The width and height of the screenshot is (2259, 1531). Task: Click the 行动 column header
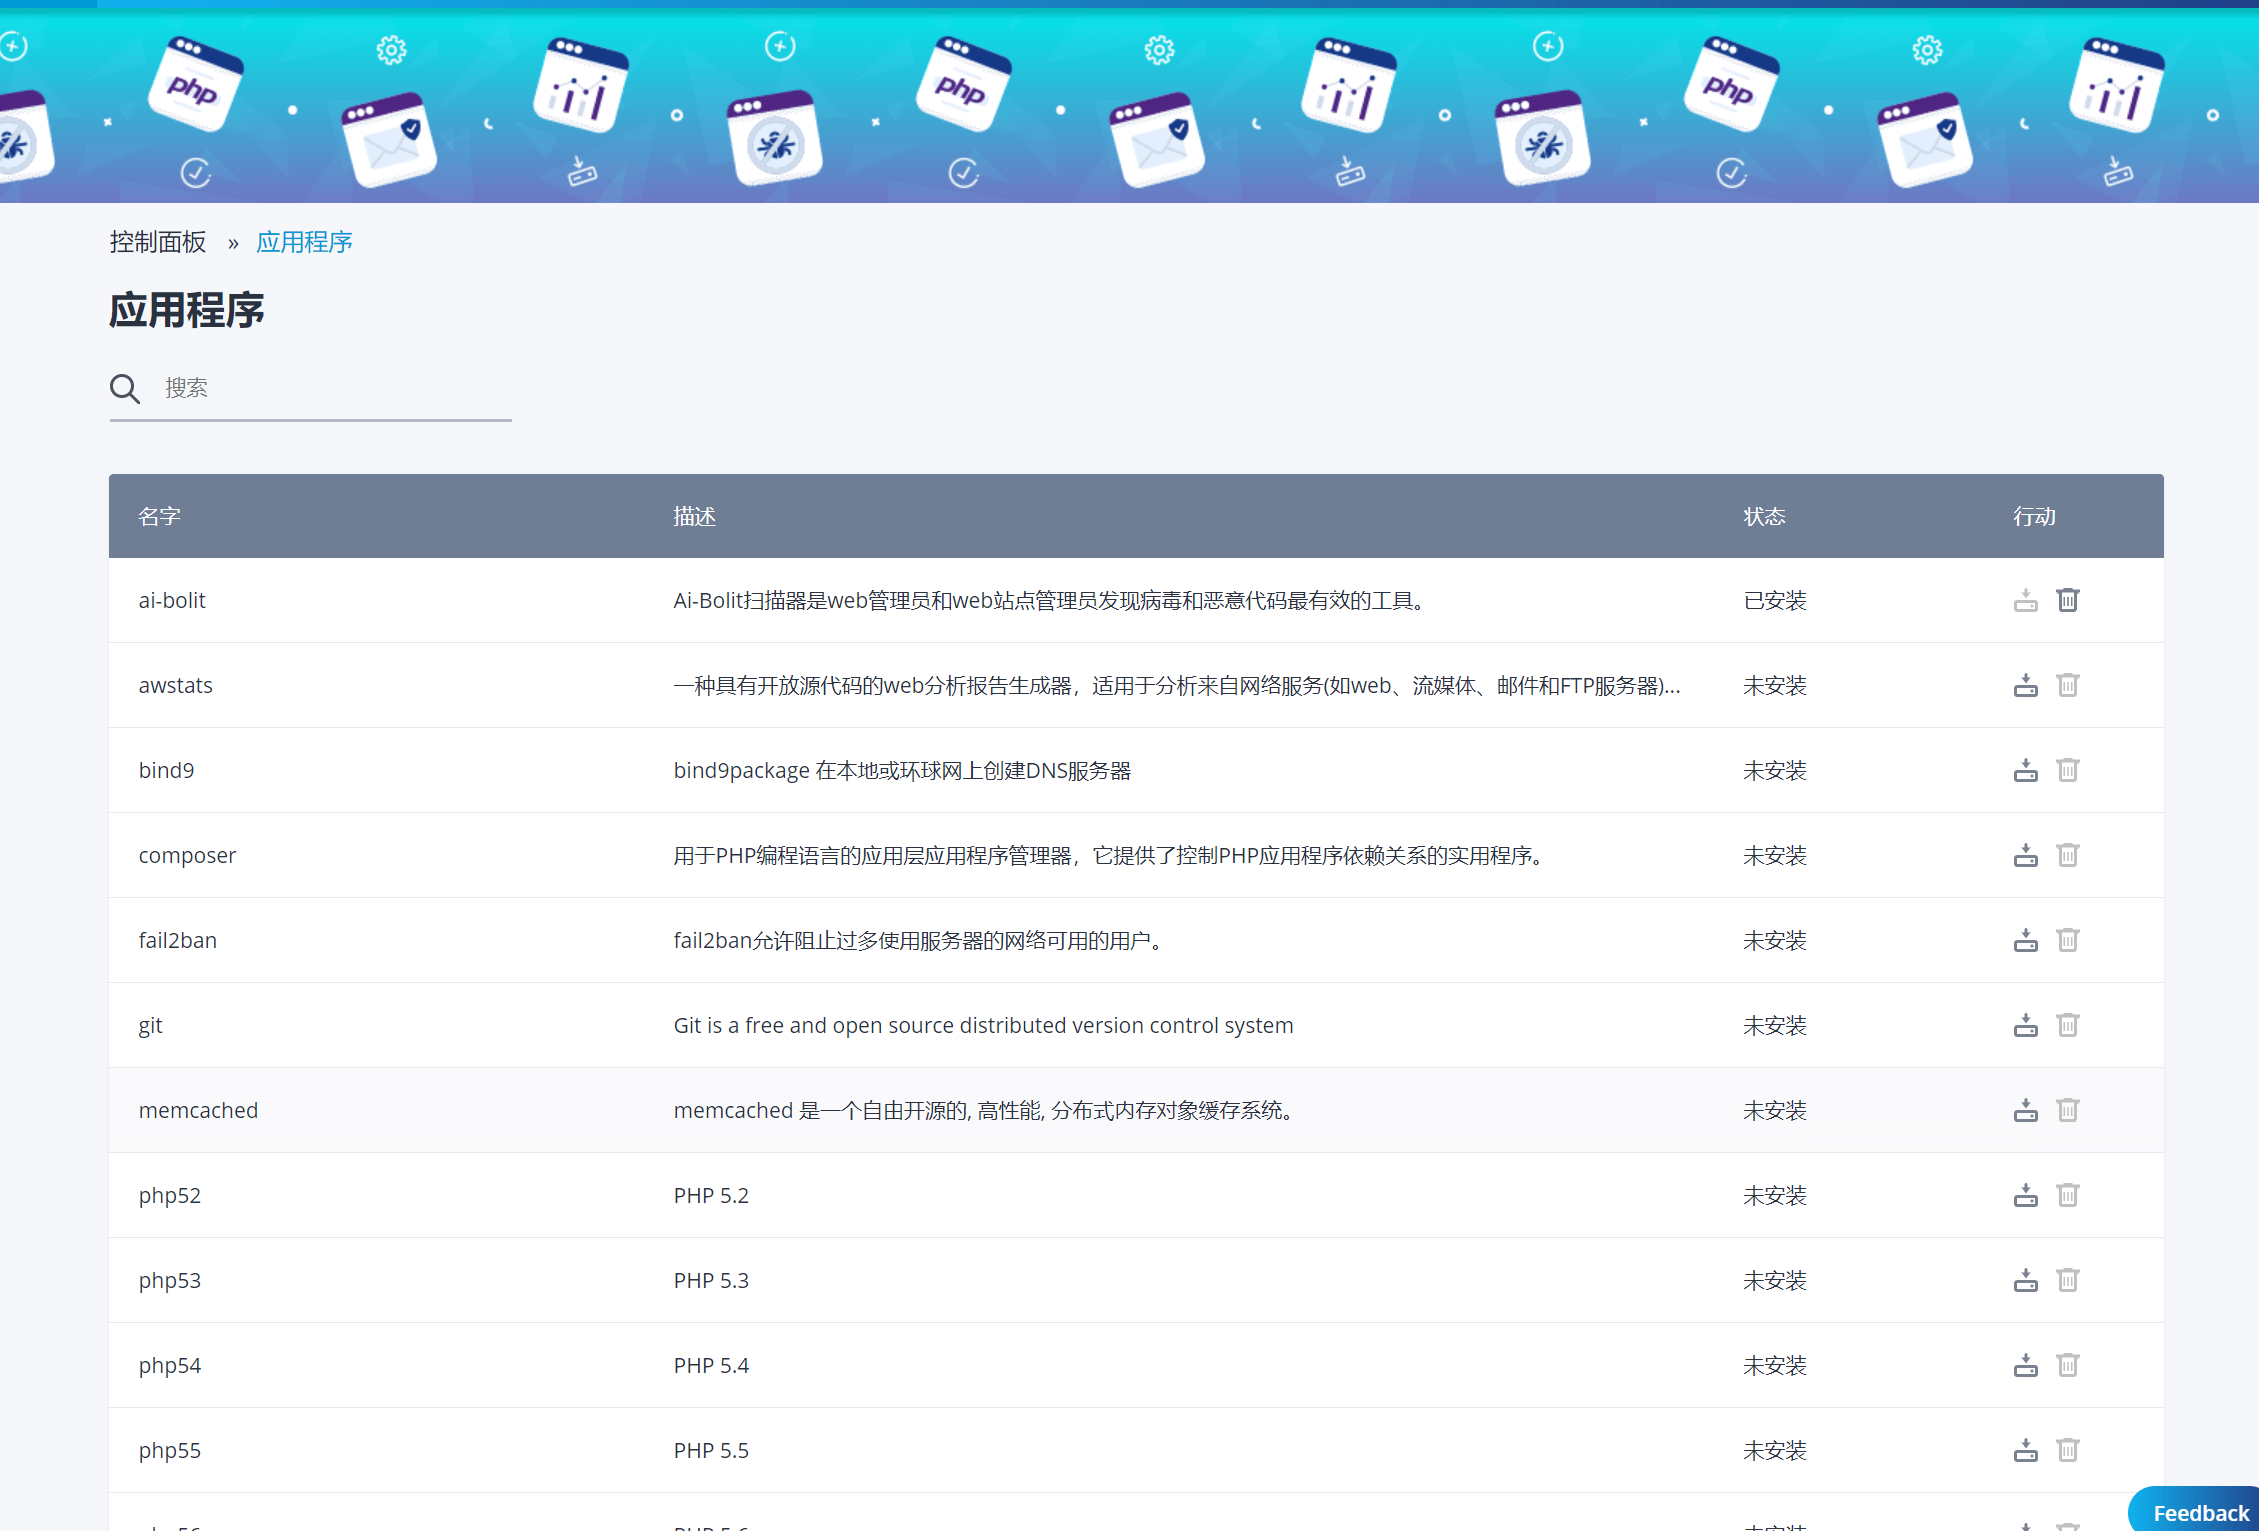(x=2034, y=516)
